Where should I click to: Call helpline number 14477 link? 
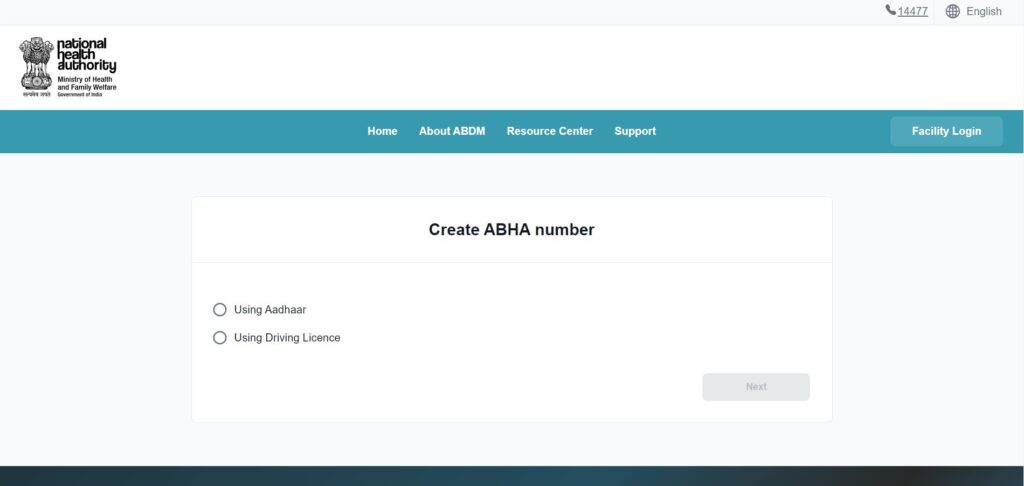(x=912, y=11)
